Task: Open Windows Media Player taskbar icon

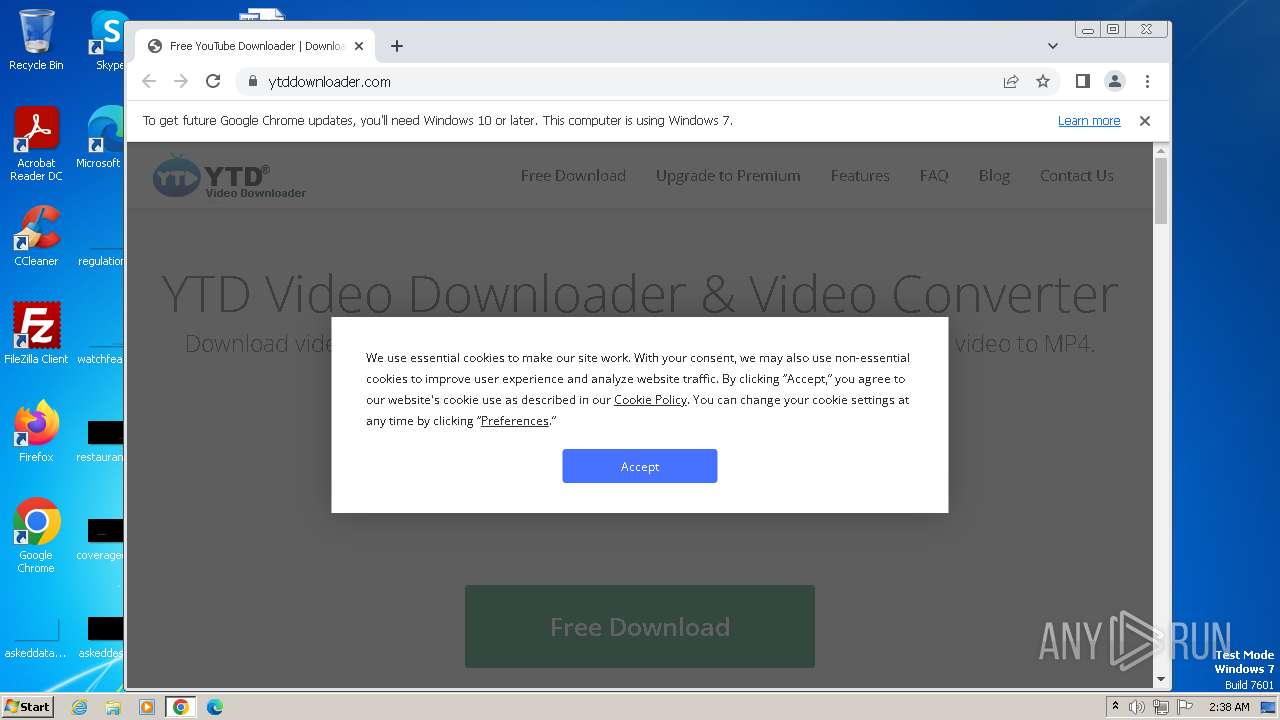Action: pos(147,707)
